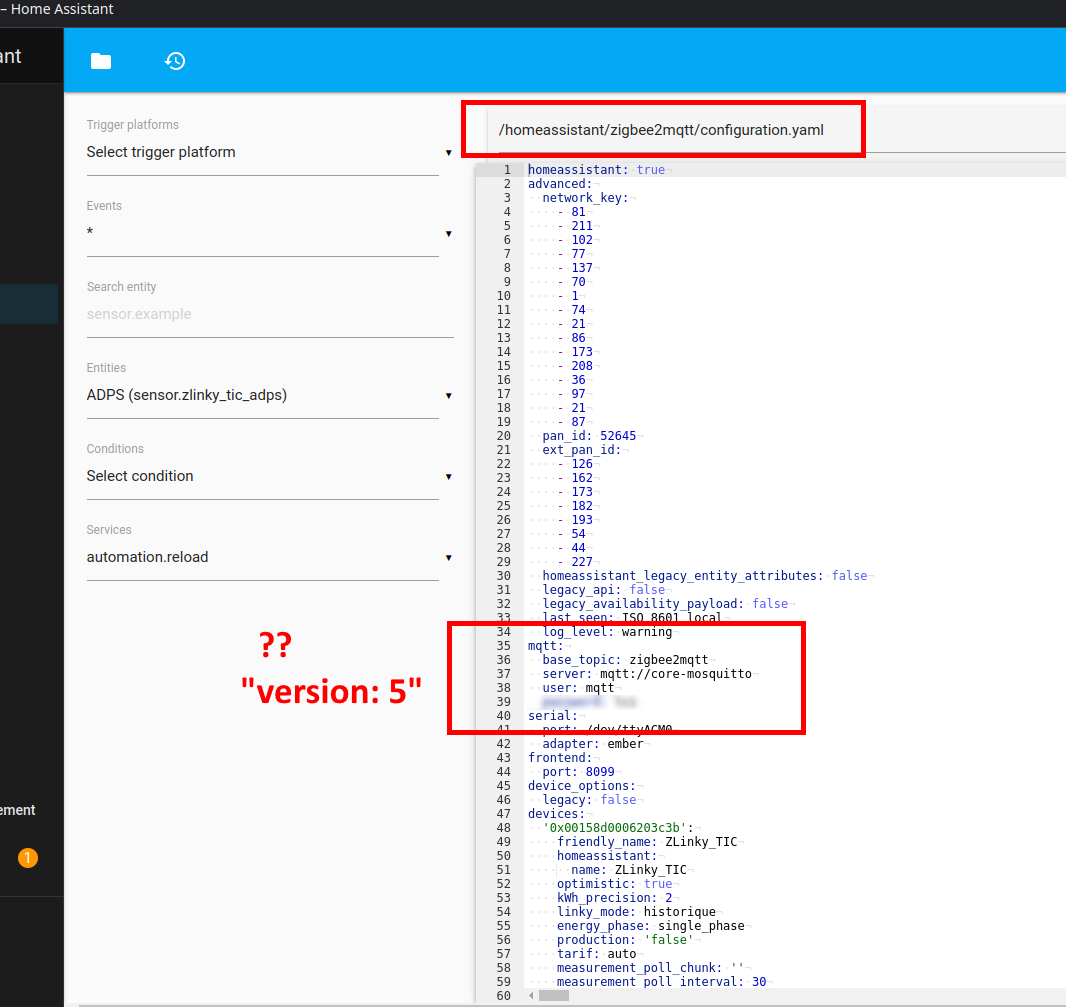Place cursor on the adapter: ember line
Screen dimensions: 1066x1007
pyautogui.click(x=593, y=744)
